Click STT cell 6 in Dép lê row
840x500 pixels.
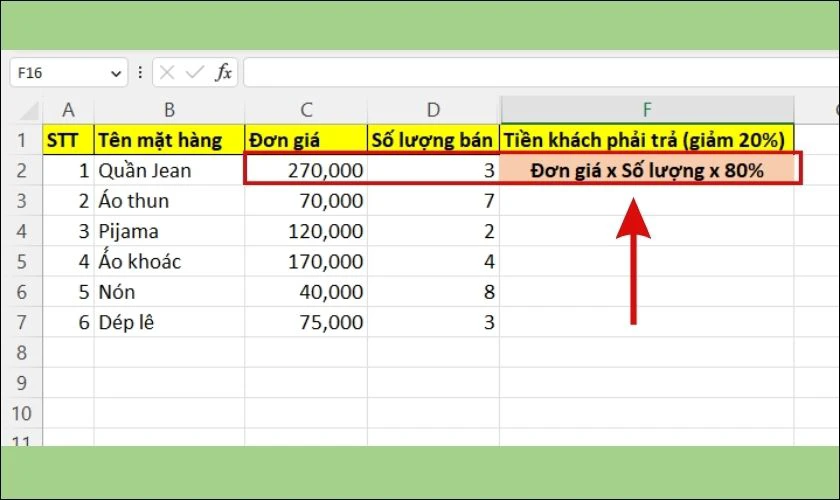tap(68, 322)
